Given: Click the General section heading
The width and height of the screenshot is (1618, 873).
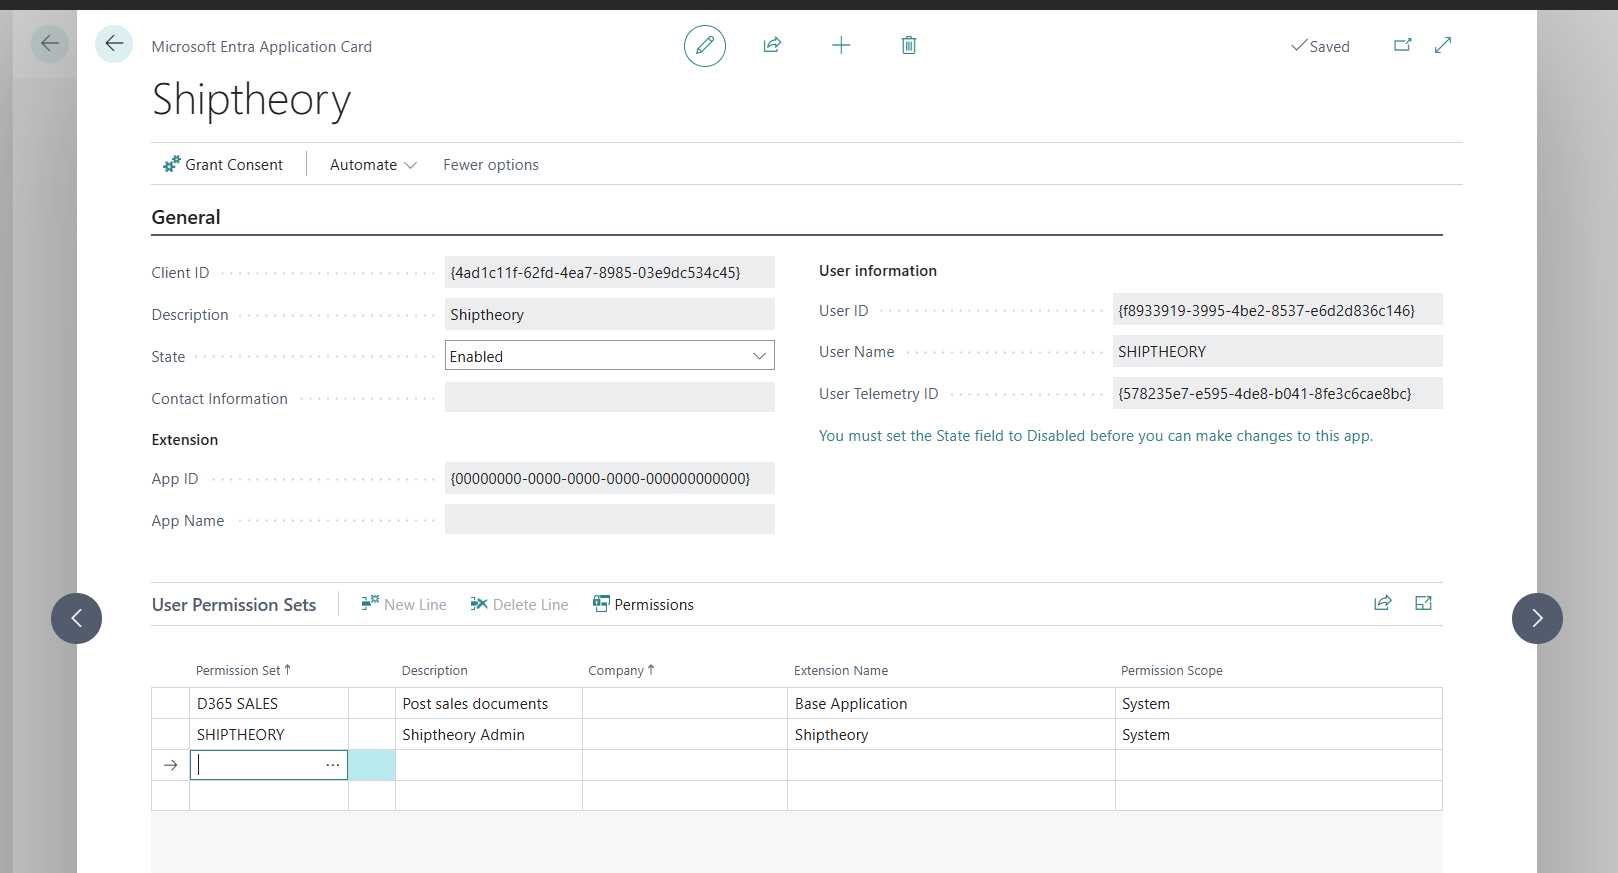Looking at the screenshot, I should coord(186,217).
